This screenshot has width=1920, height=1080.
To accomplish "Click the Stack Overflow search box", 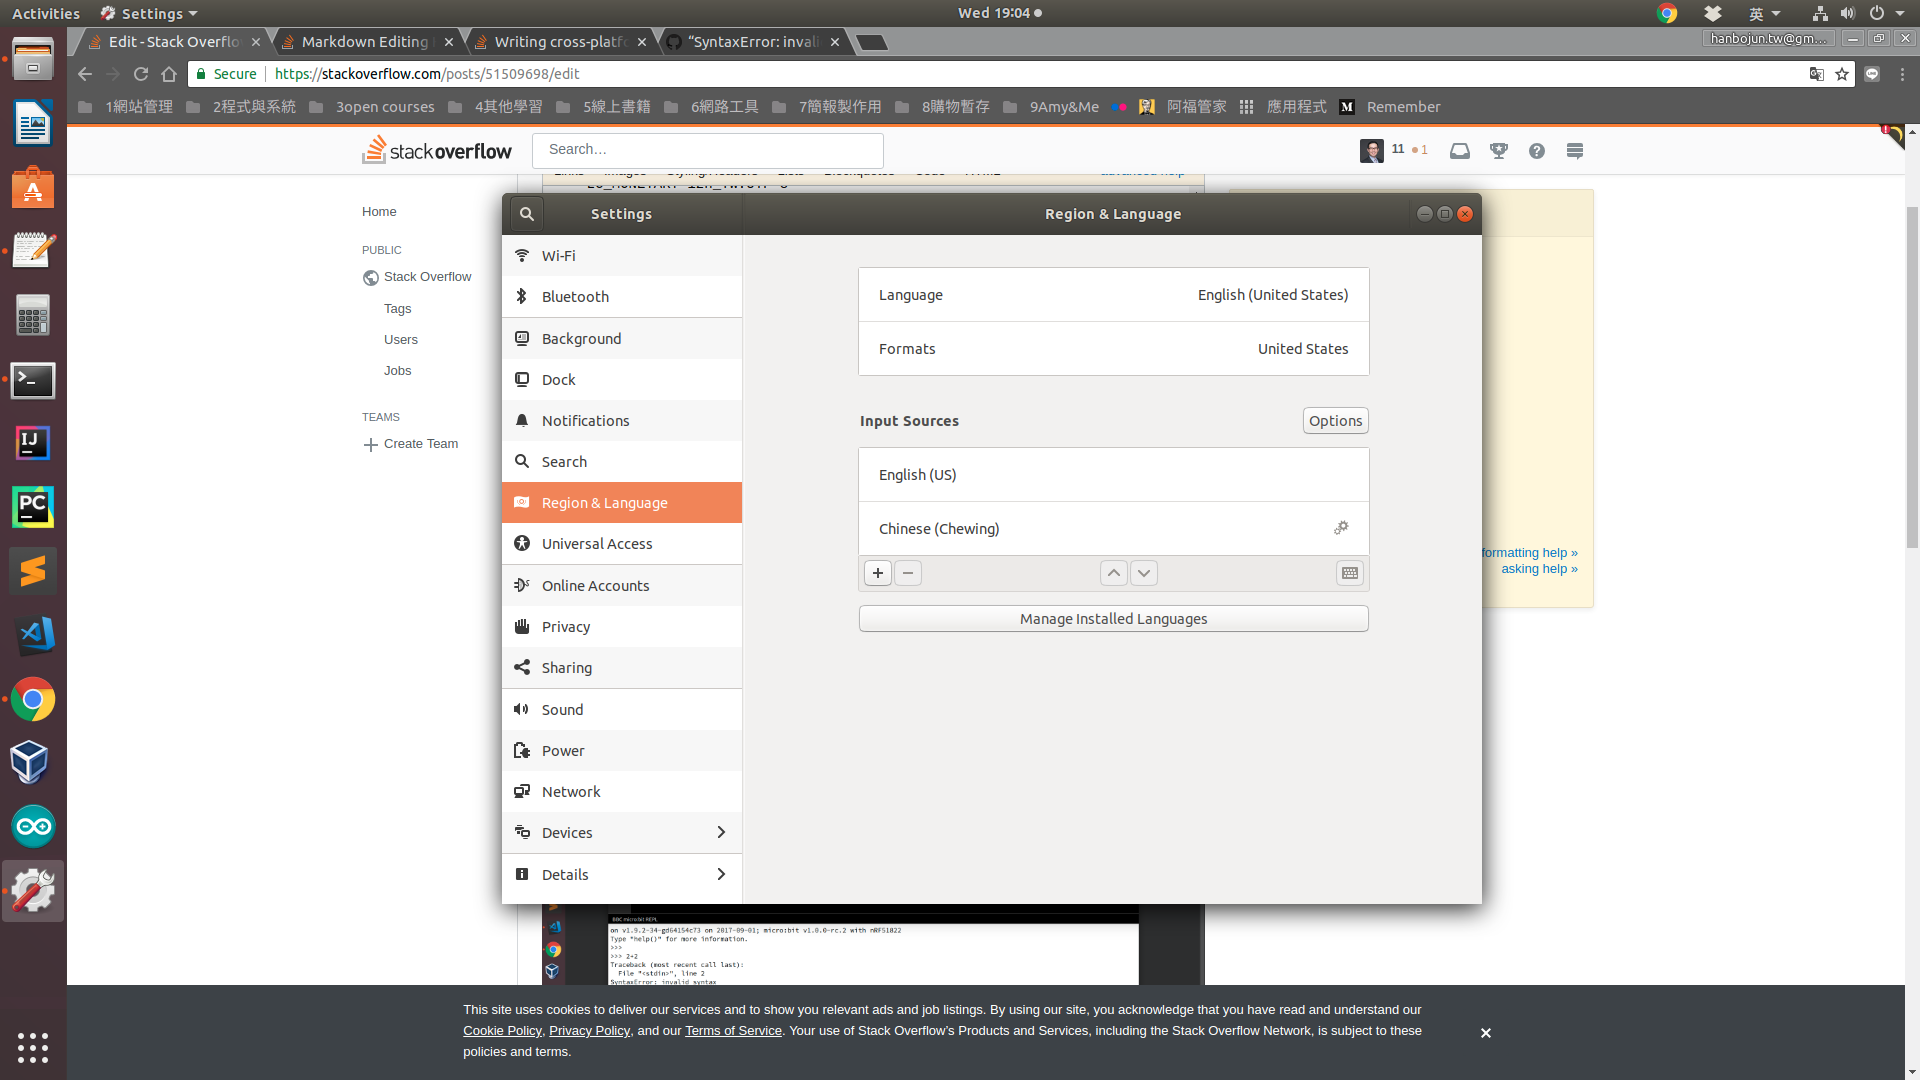I will [x=708, y=150].
